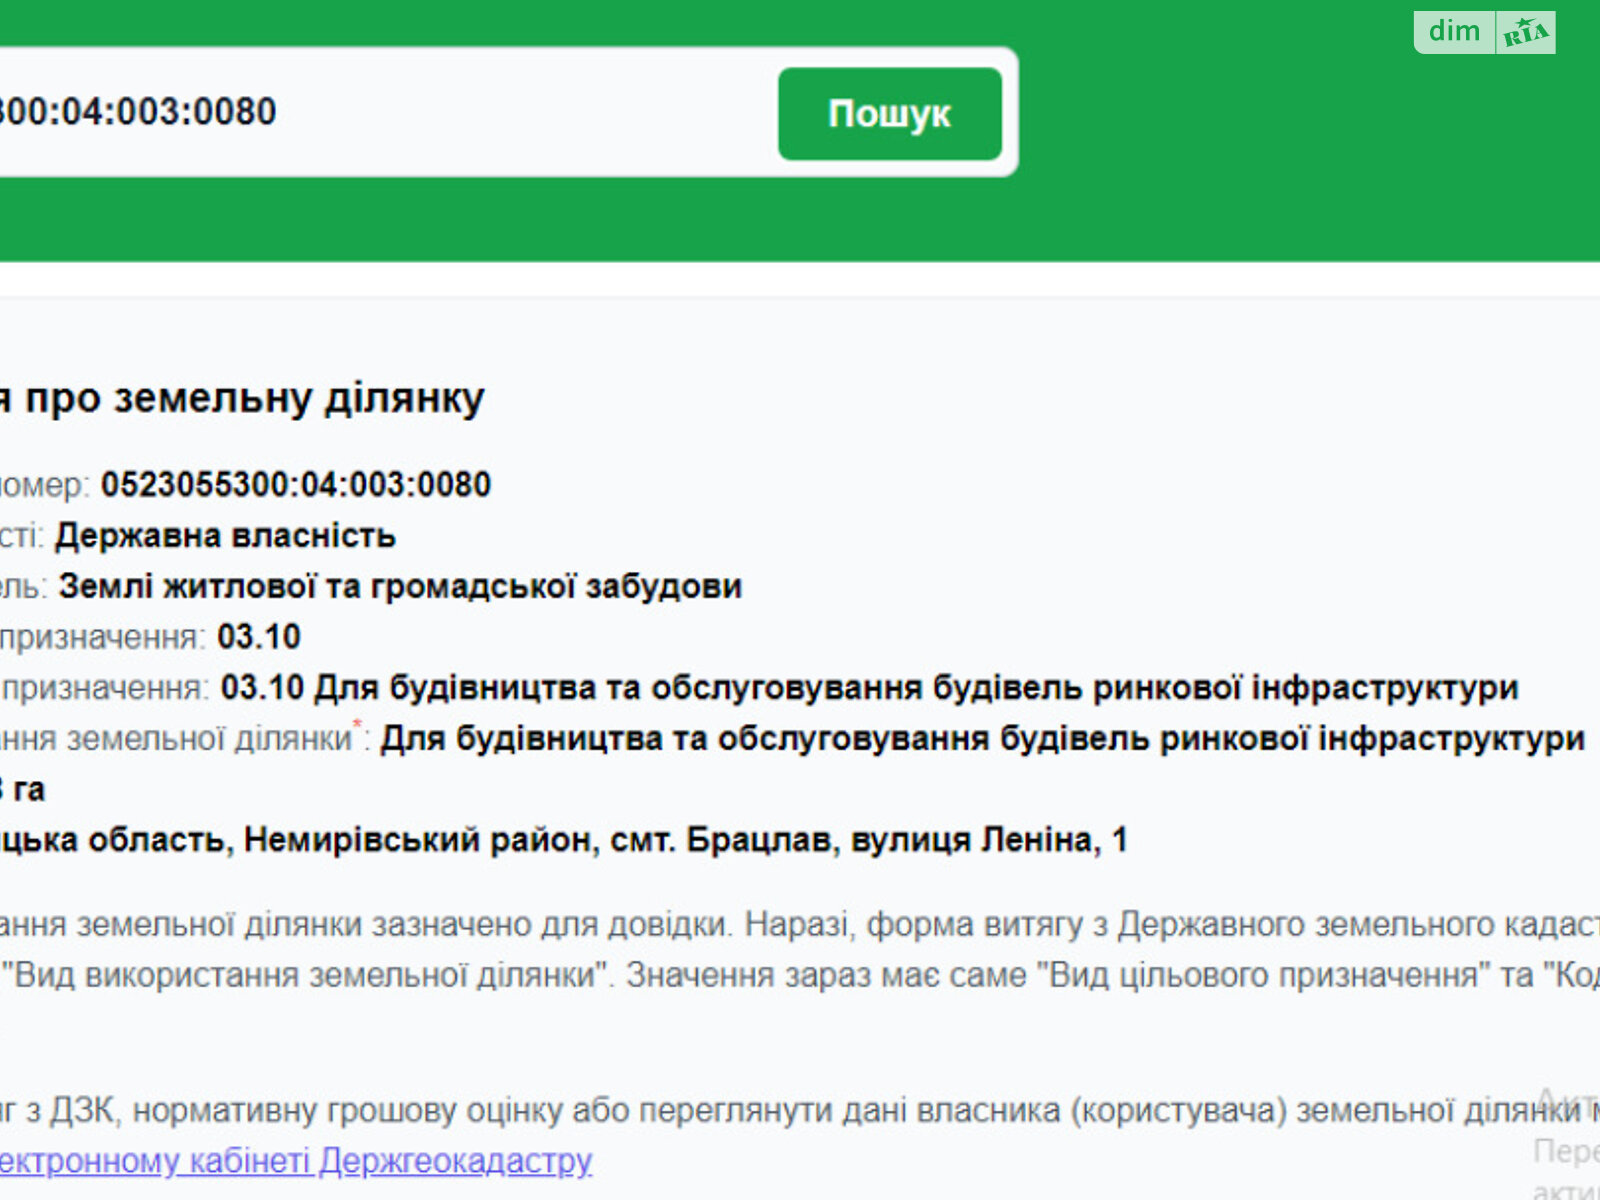The width and height of the screenshot is (1600, 1200).
Task: Click the note line ending 'Державного земельного кадаст'
Action: click(800, 925)
